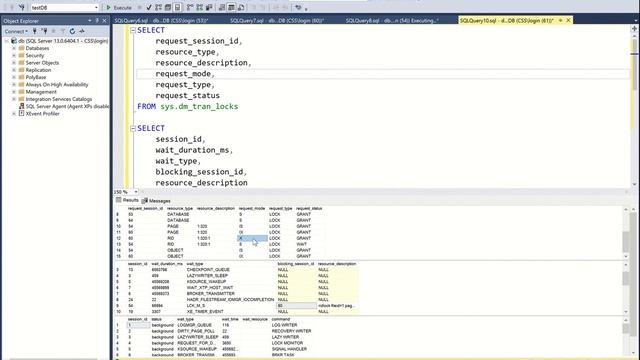
Task: Click the Specify Values for Template Parameters icon
Action: [298, 7]
